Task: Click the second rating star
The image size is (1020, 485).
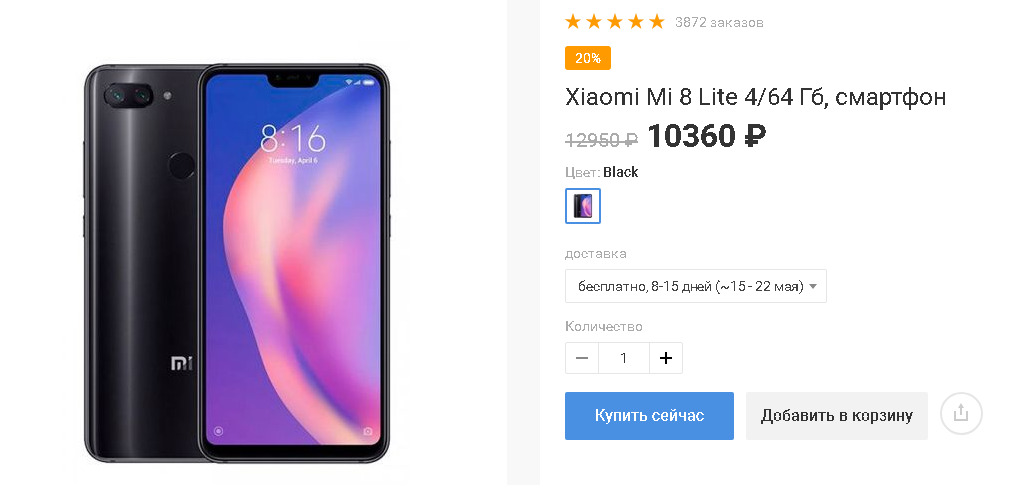Action: coord(594,22)
